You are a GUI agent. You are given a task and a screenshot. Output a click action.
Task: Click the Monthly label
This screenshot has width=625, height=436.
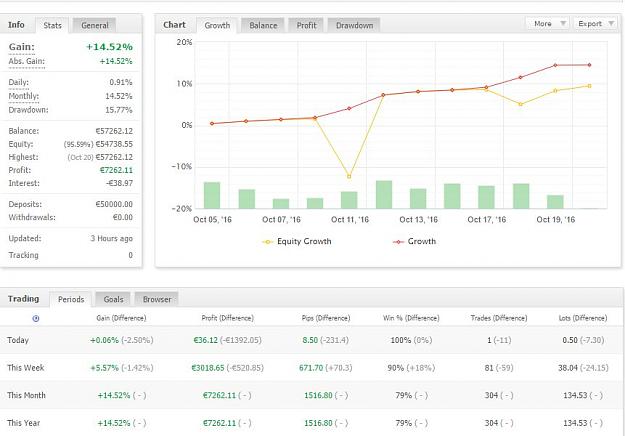coord(24,96)
